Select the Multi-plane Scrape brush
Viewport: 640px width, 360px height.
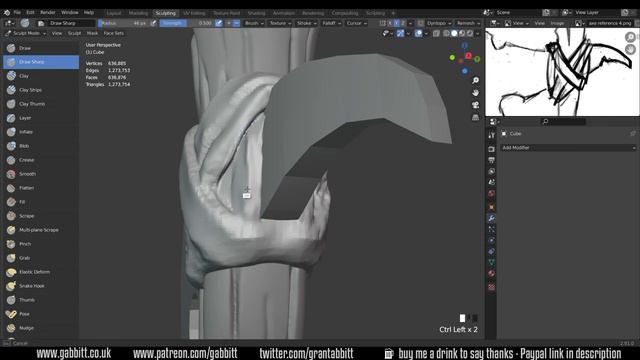pyautogui.click(x=40, y=230)
